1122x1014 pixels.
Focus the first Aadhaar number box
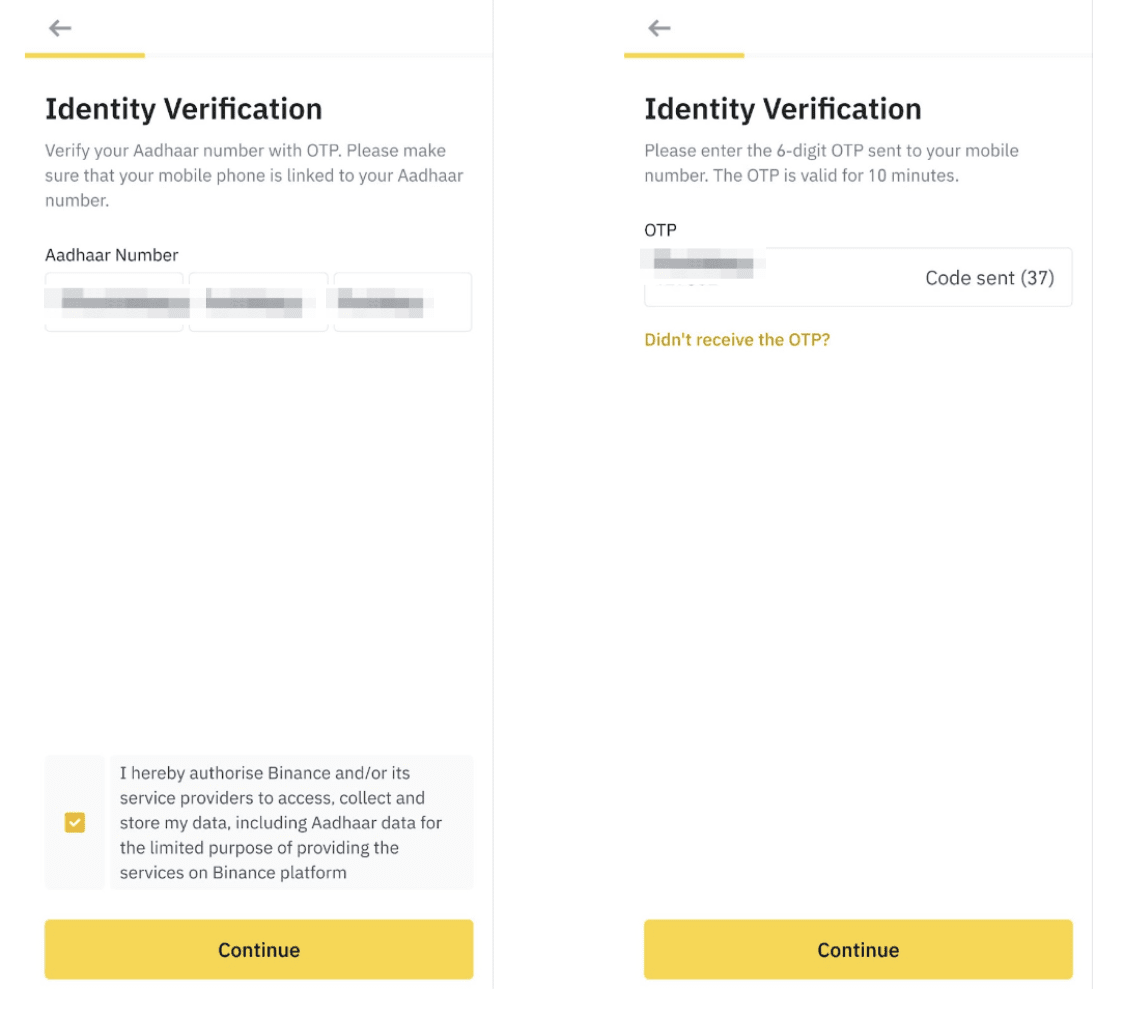click(x=114, y=301)
